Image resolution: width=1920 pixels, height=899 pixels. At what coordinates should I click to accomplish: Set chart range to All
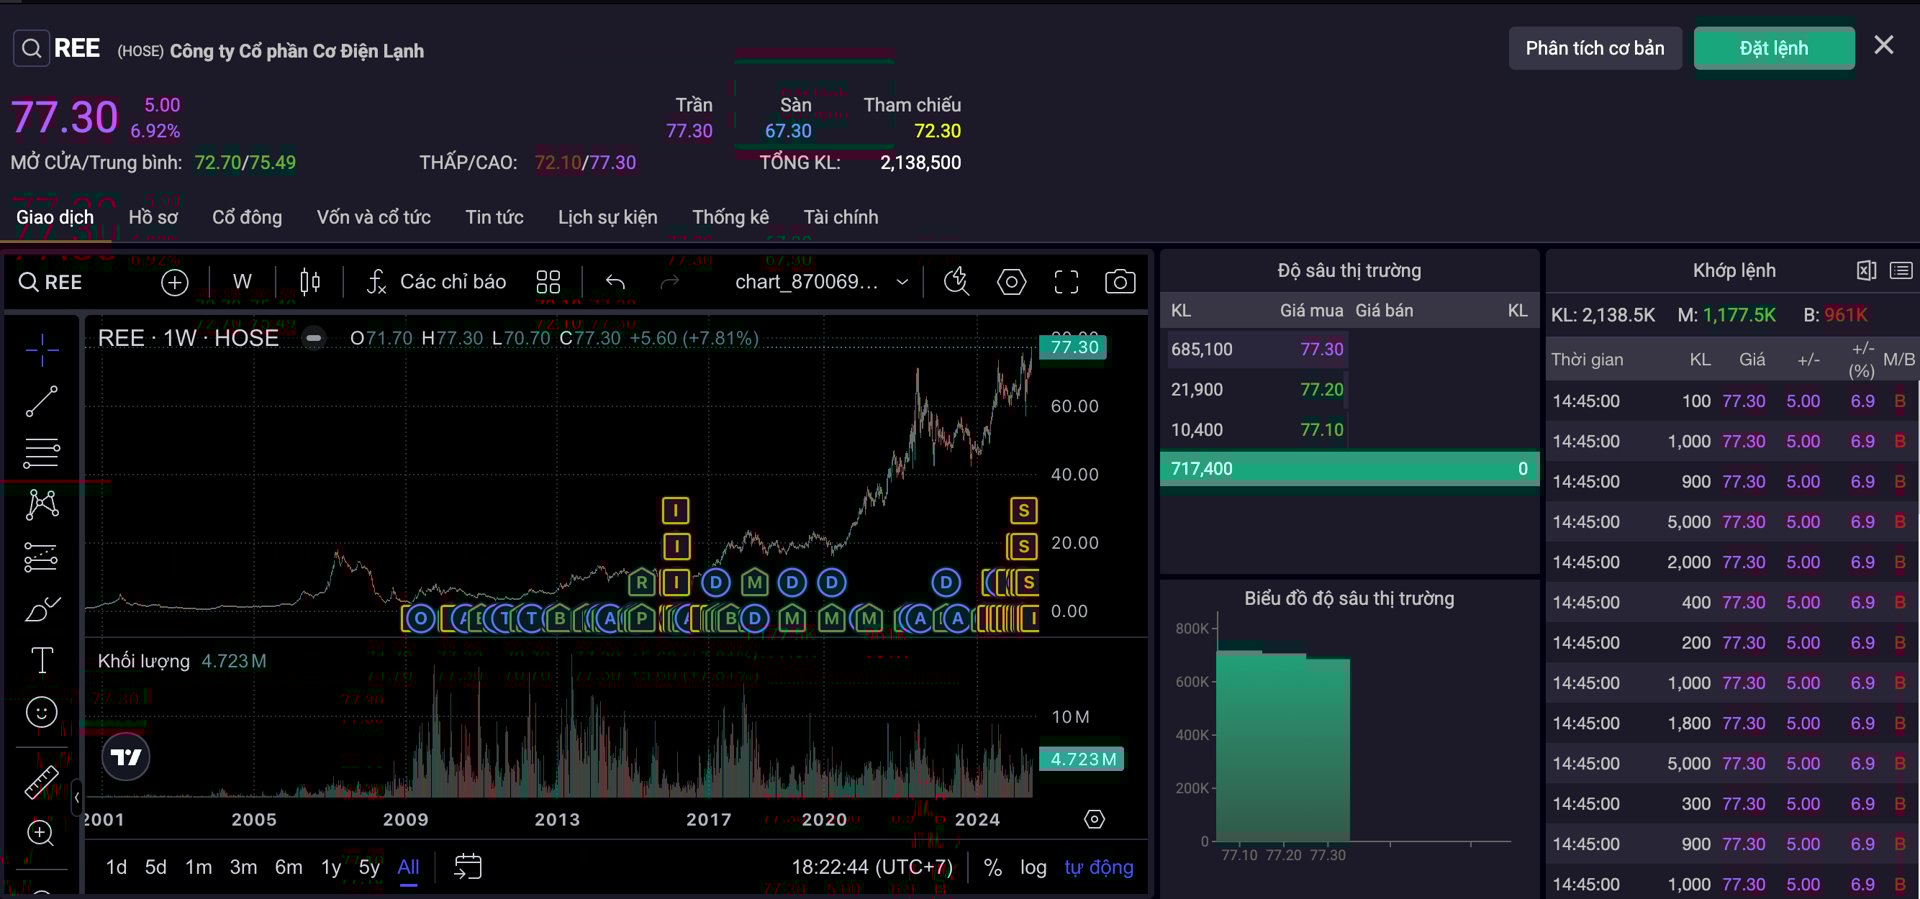point(408,867)
